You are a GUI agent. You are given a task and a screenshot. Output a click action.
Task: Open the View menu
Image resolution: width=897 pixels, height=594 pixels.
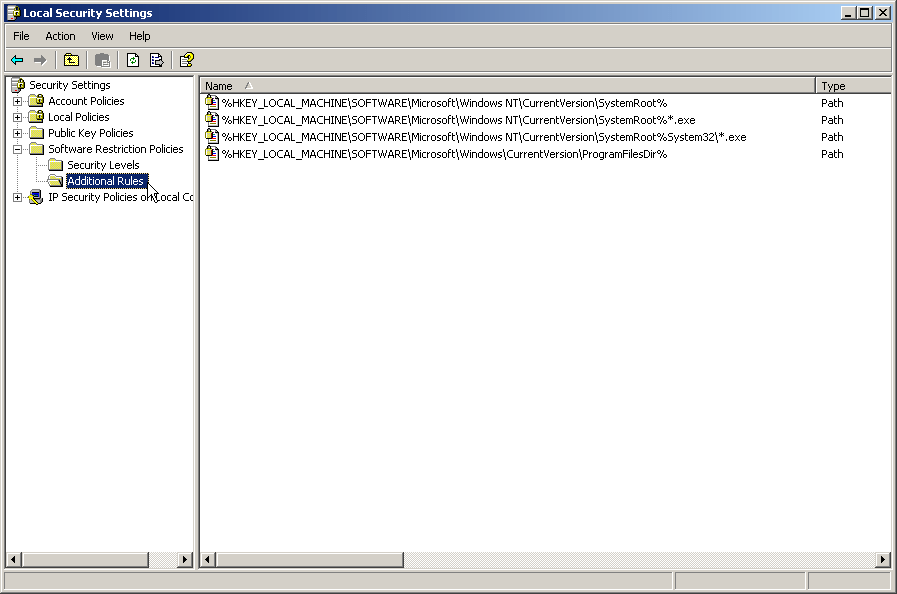click(x=102, y=36)
